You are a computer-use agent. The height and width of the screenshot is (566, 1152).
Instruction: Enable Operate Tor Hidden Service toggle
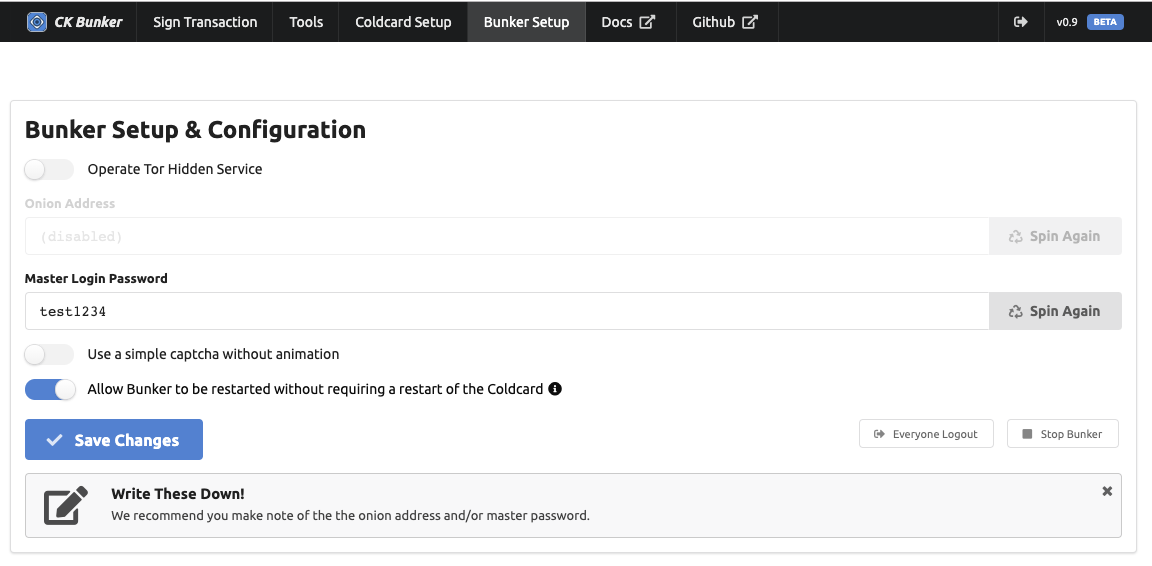[49, 170]
